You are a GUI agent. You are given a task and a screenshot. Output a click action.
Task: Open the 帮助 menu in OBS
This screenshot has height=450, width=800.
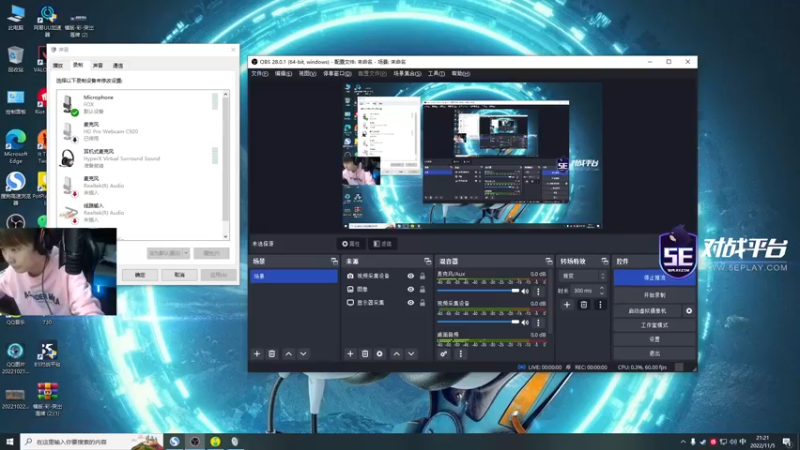(460, 74)
